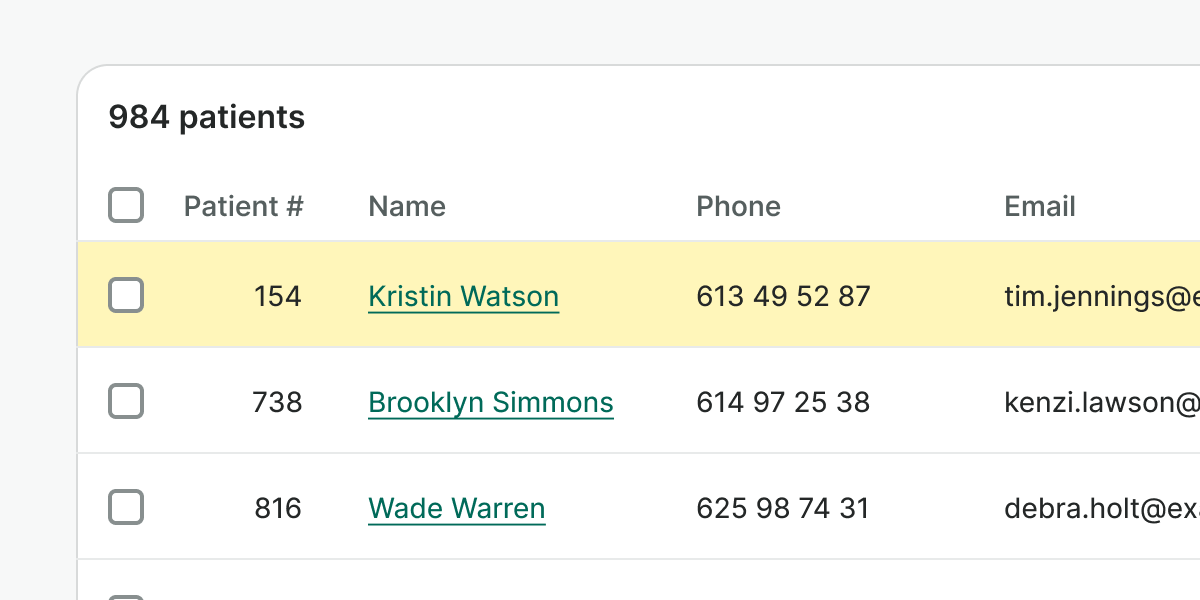Click the debra.holt email cell
Viewport: 1200px width, 600px height.
[x=1100, y=508]
